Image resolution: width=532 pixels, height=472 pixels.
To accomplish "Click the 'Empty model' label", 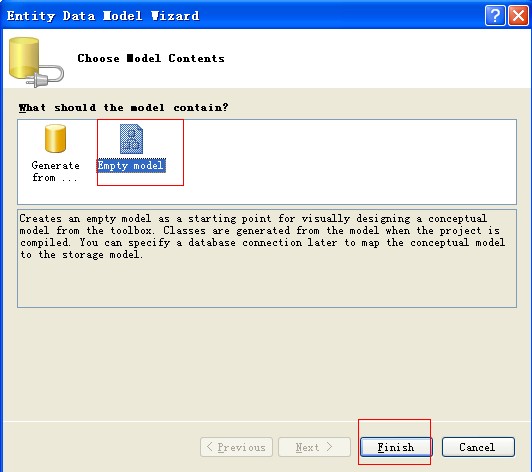I will (131, 166).
